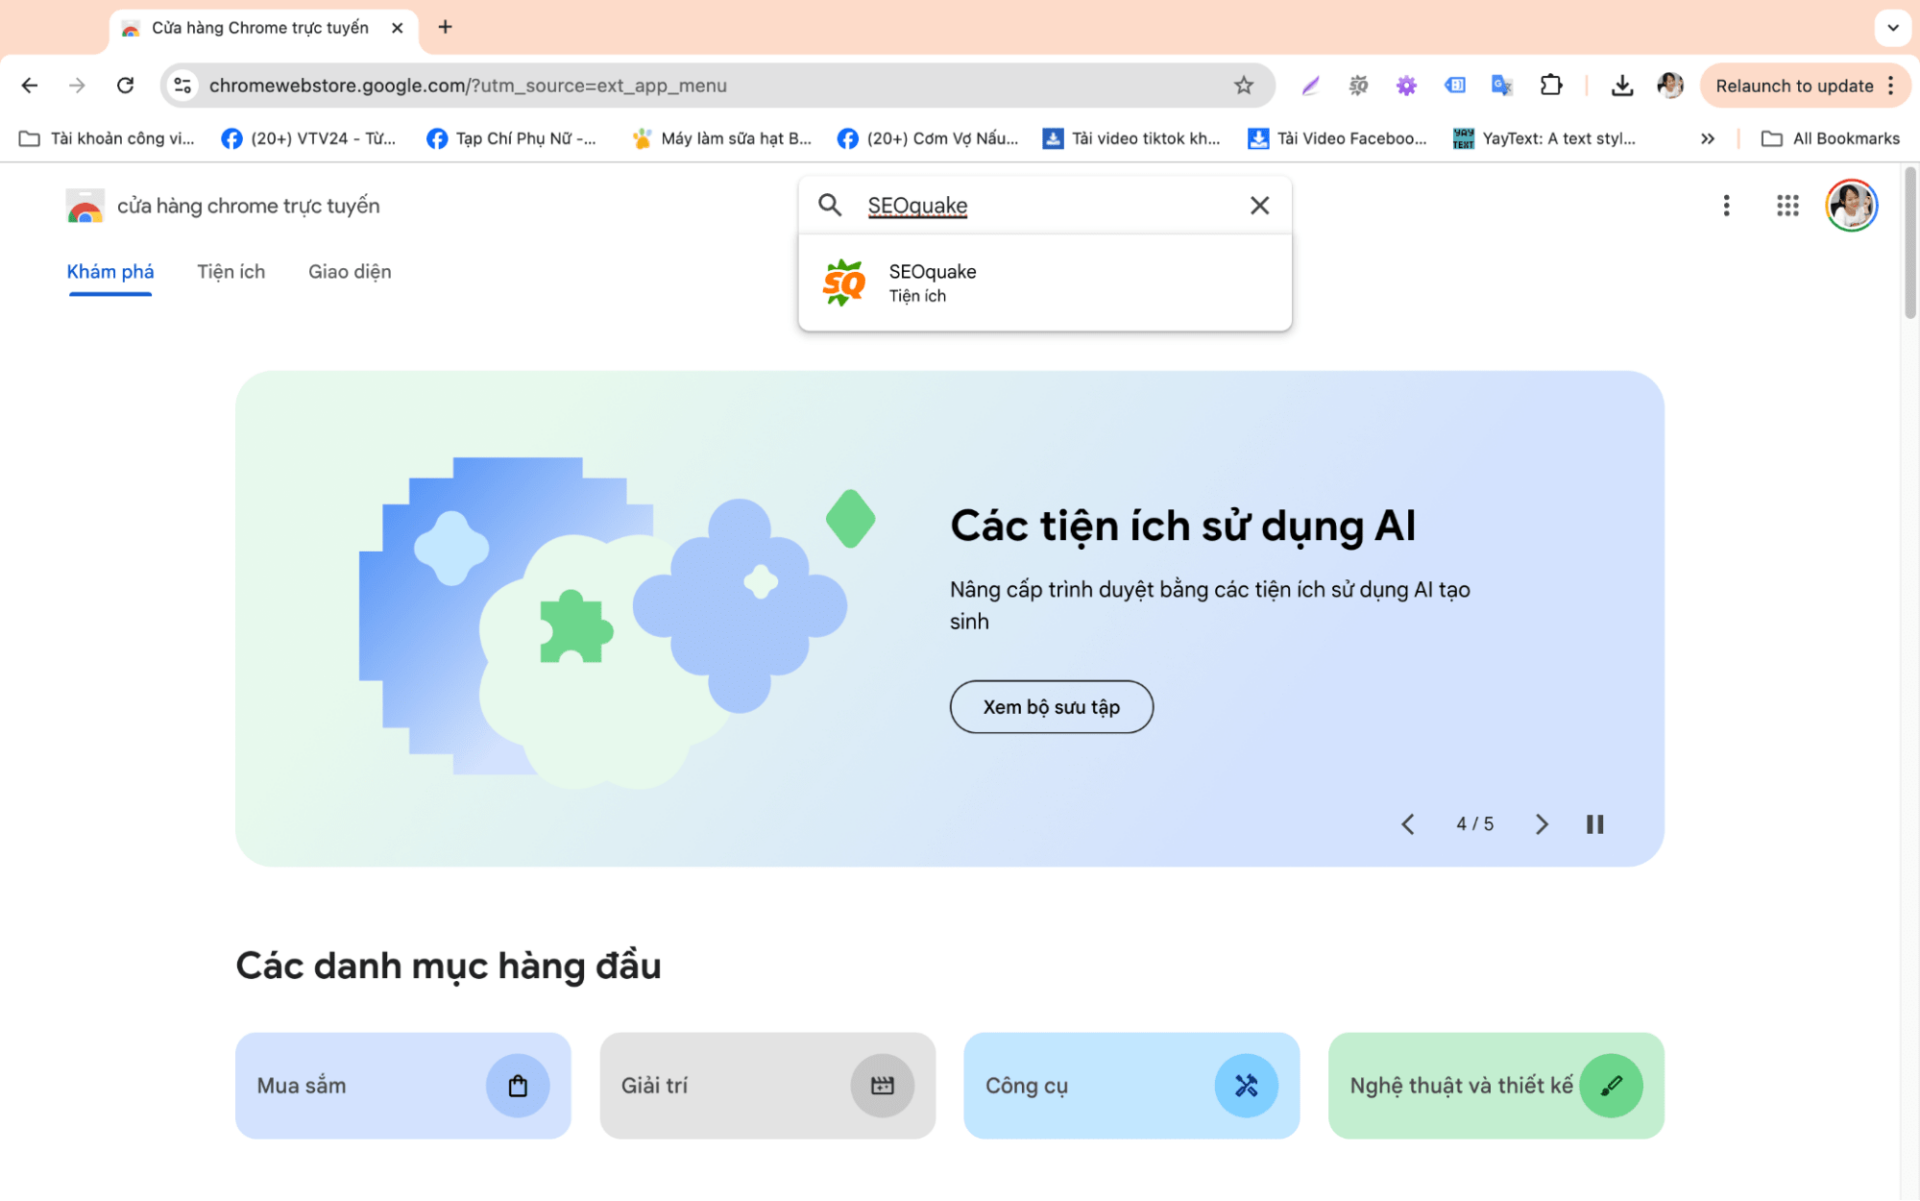The image size is (1920, 1201).
Task: Click the next slideshow arrow
Action: [1540, 823]
